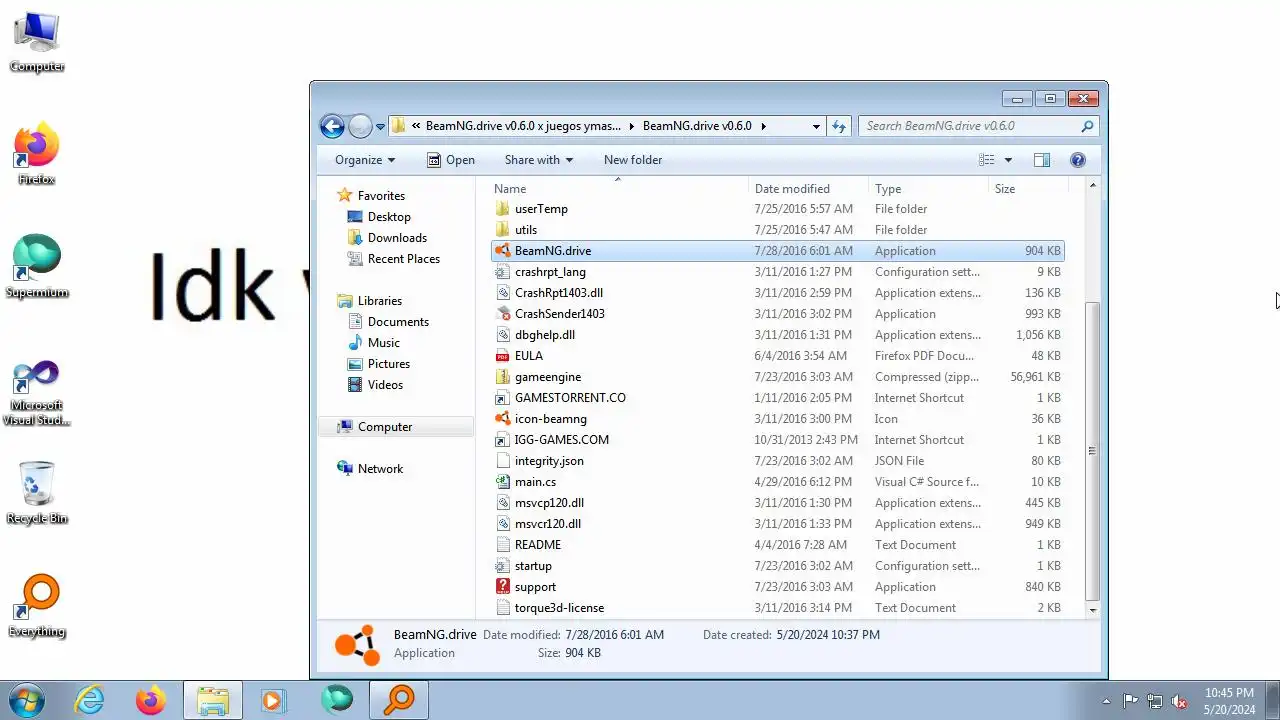
Task: Sort by the Type column header
Action: click(928, 189)
